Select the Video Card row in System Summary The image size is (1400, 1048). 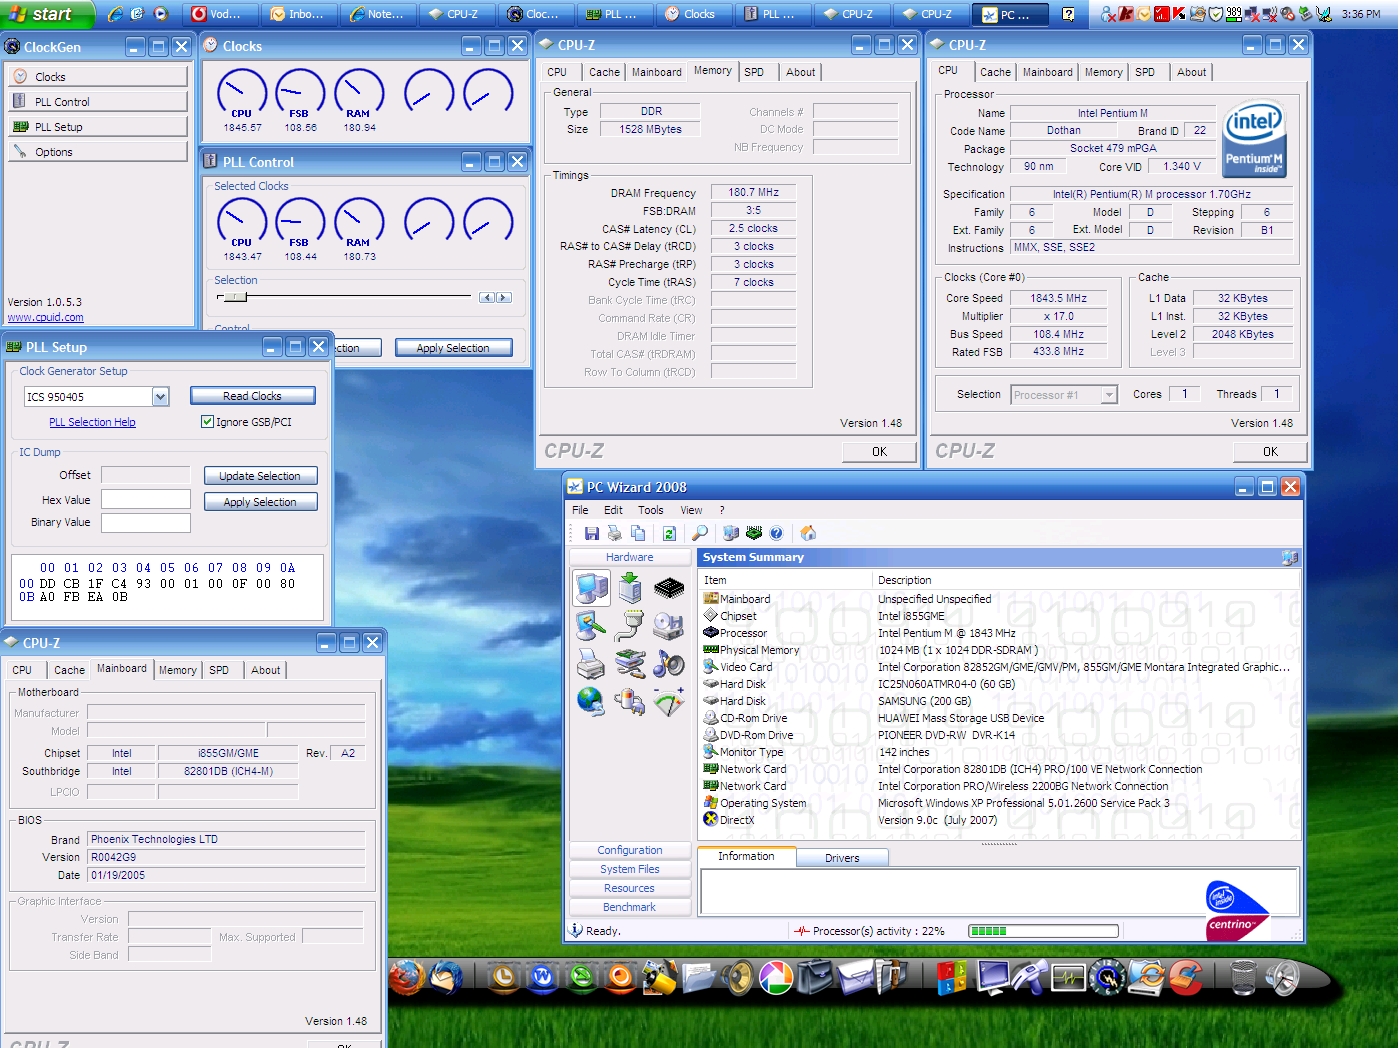1000,667
